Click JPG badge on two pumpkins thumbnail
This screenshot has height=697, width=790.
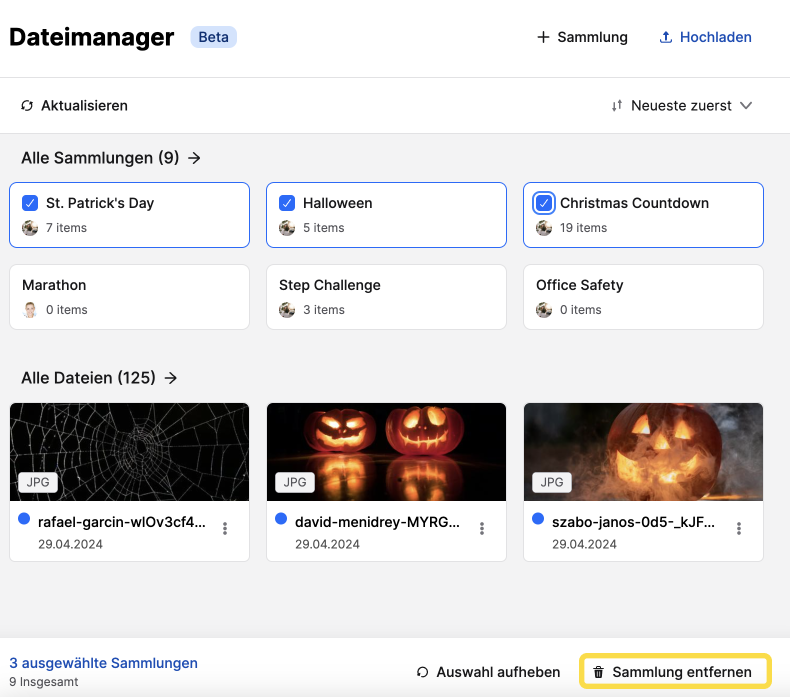[295, 482]
